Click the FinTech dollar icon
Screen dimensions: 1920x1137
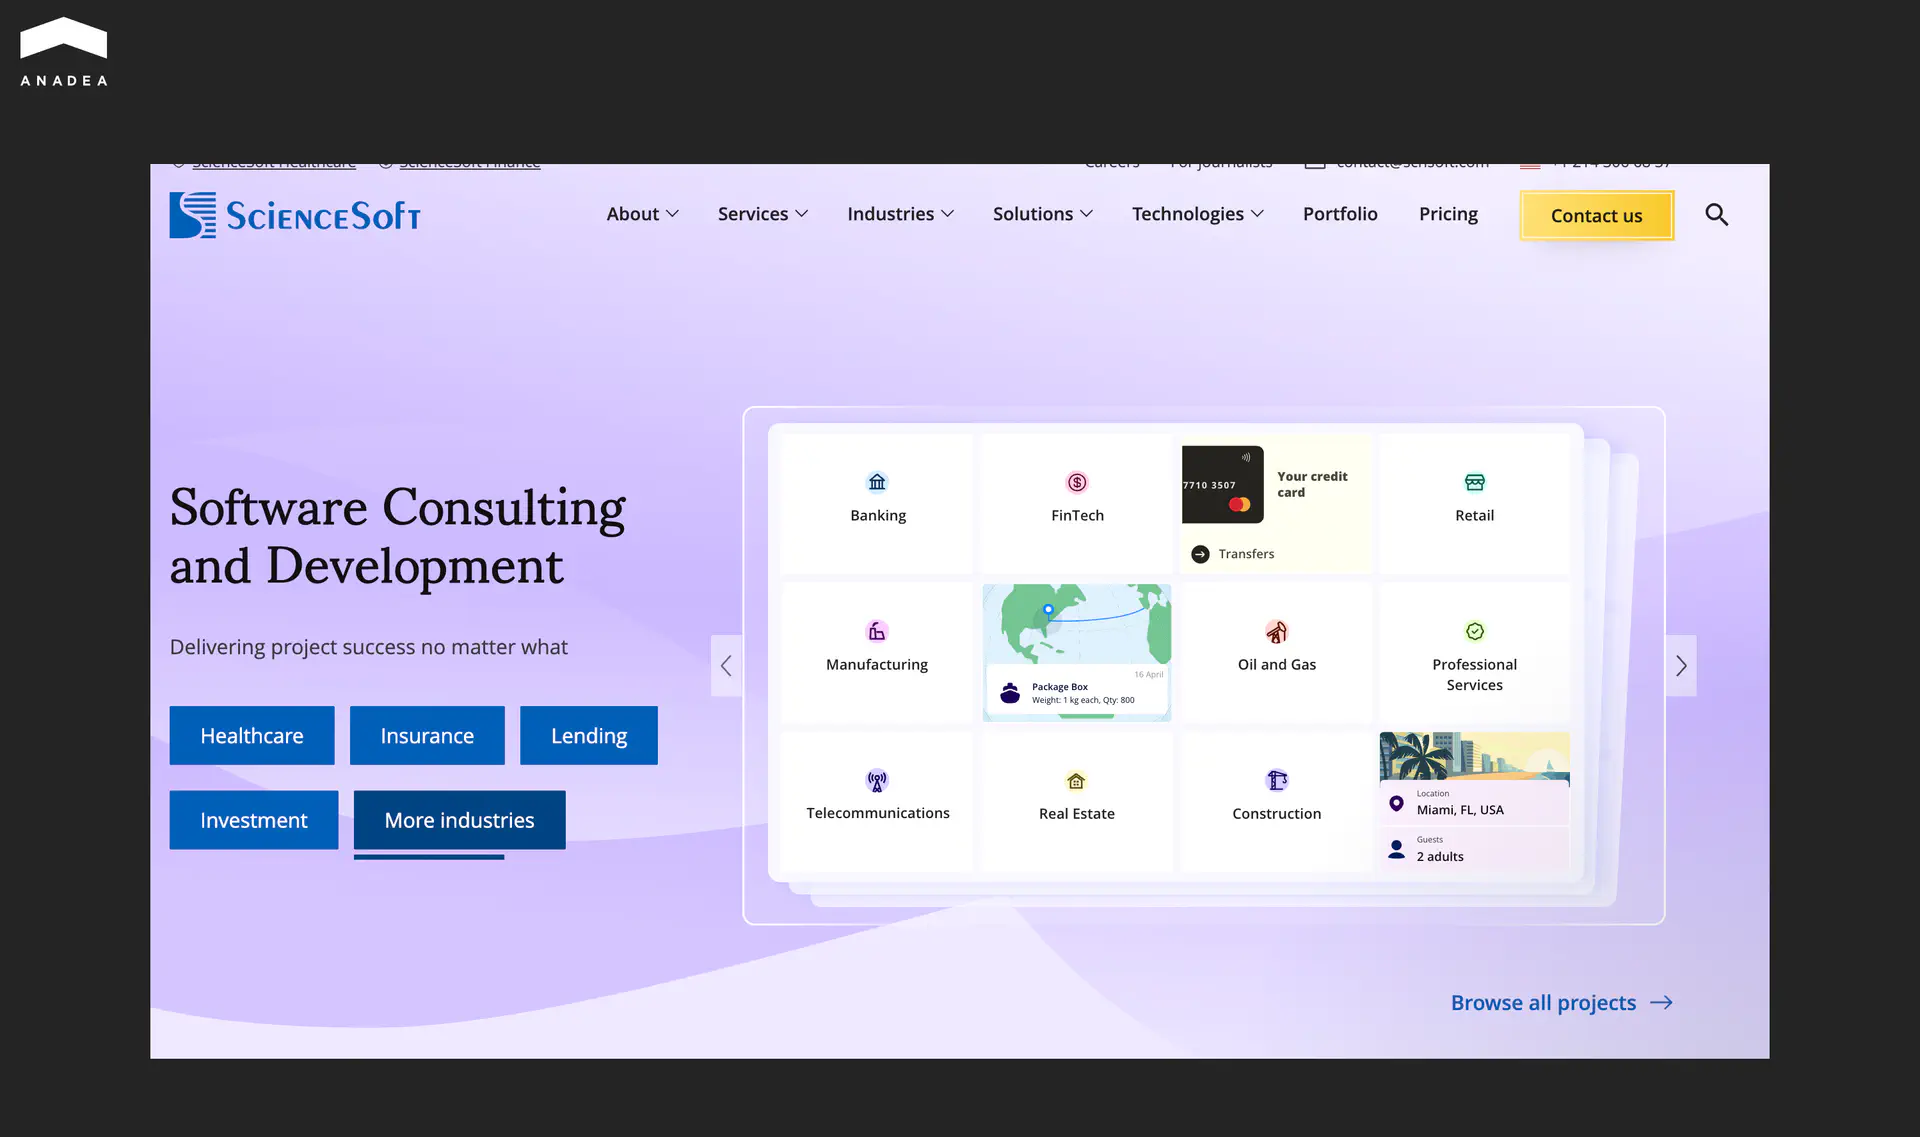pyautogui.click(x=1077, y=483)
